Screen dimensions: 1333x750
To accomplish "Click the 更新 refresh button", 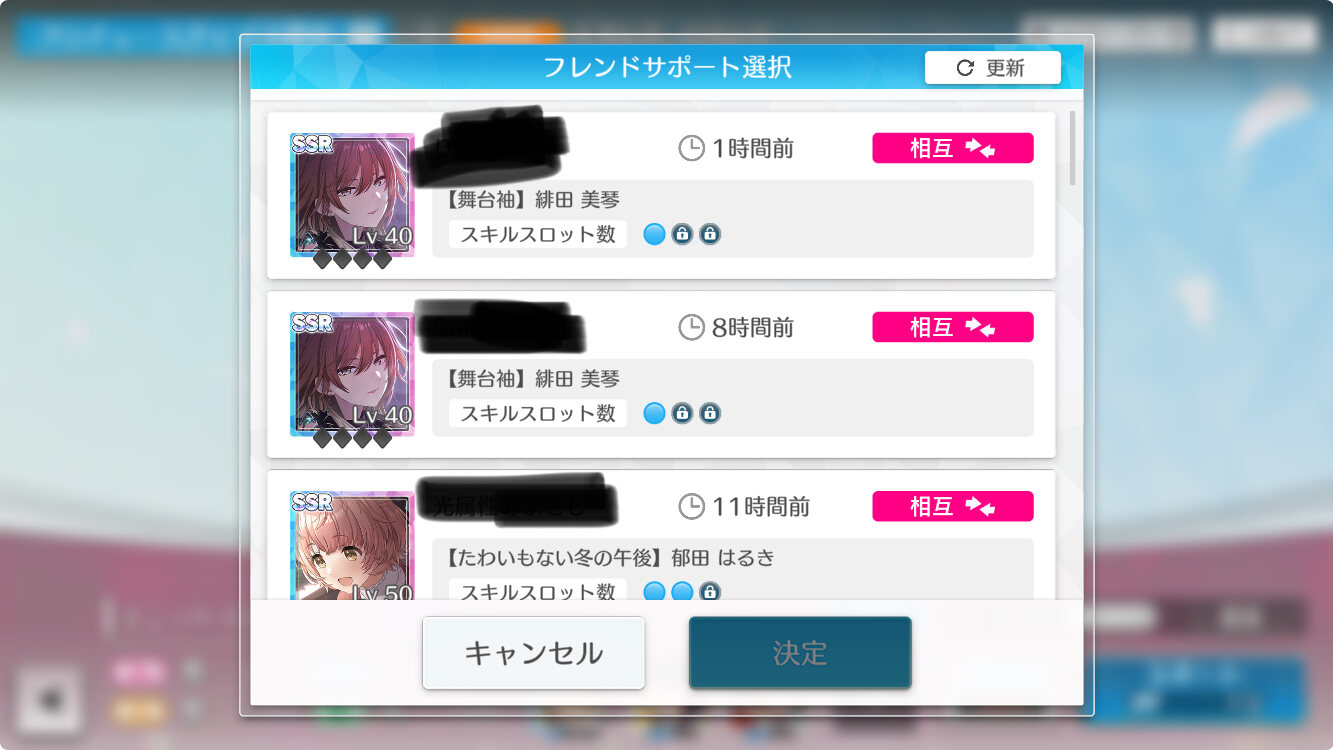I will [992, 68].
